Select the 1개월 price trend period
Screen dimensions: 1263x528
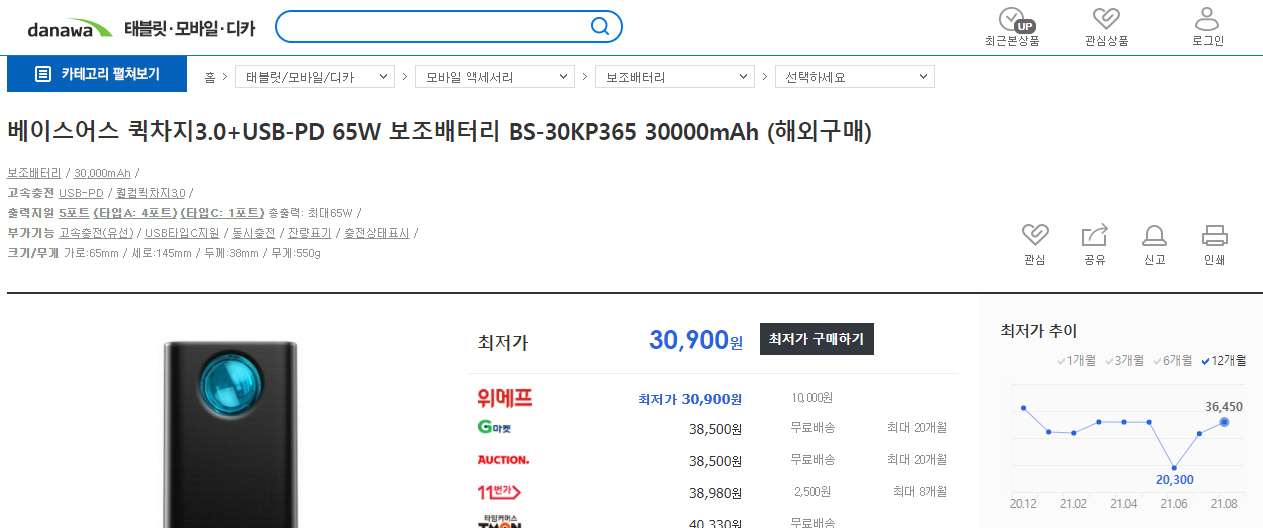pyautogui.click(x=1076, y=360)
